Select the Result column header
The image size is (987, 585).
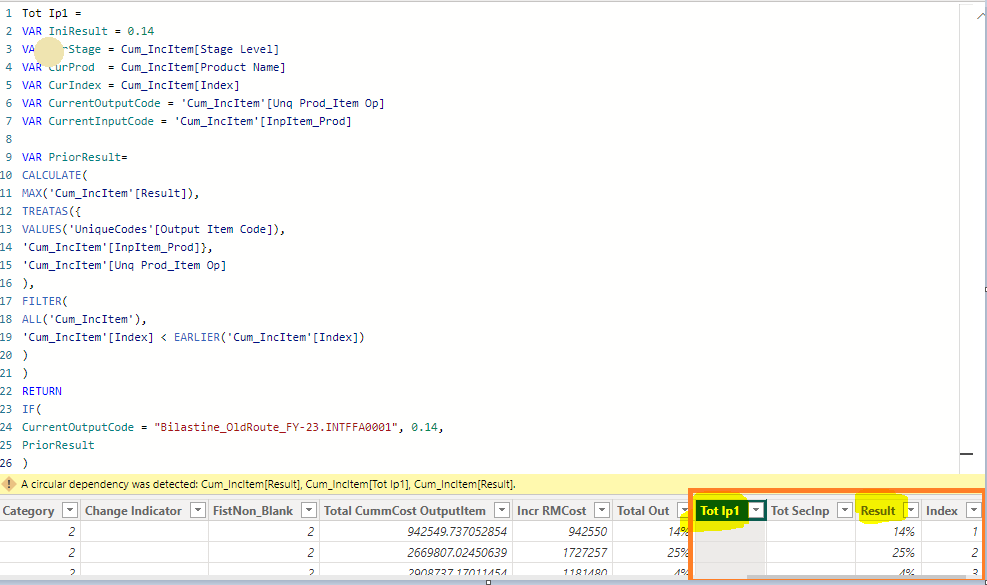877,511
